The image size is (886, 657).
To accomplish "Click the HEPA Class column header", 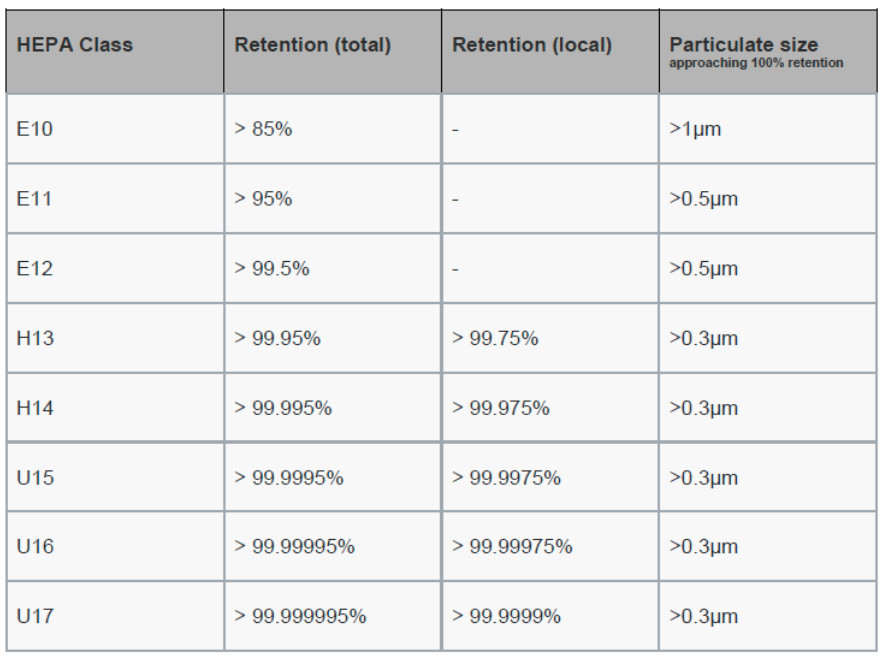I will pos(75,46).
